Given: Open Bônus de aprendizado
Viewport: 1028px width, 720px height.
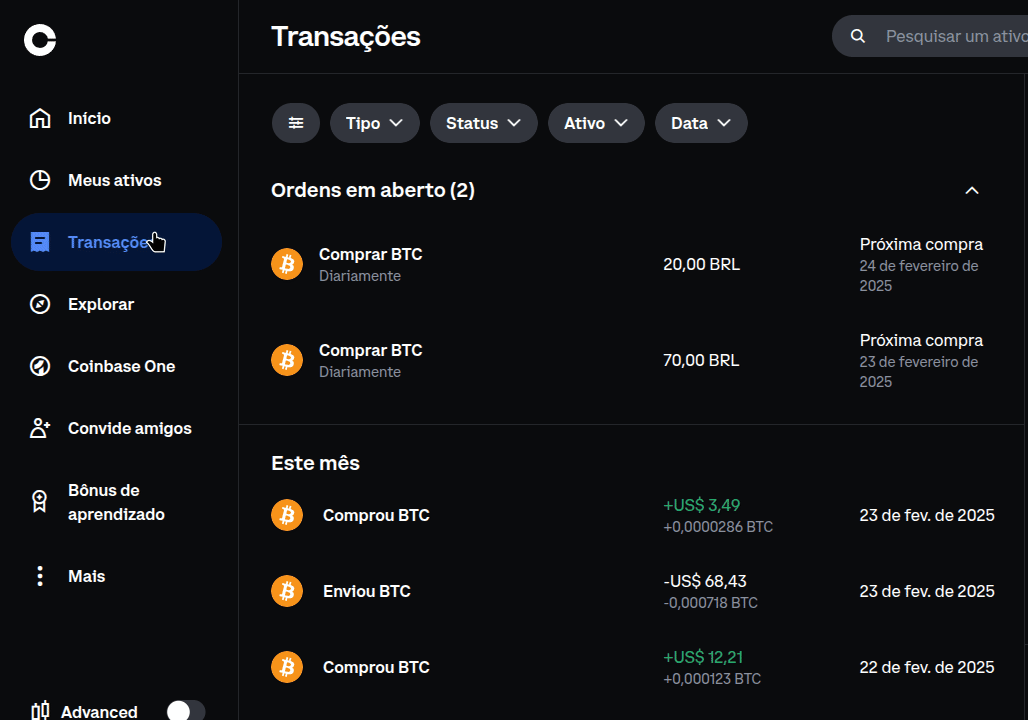Looking at the screenshot, I should [116, 501].
